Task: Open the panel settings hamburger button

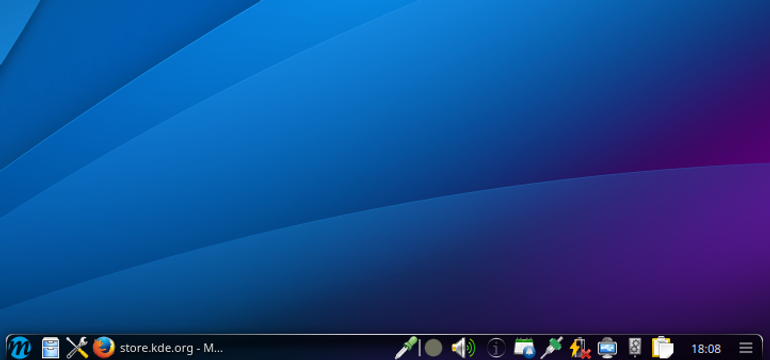Action: point(745,348)
